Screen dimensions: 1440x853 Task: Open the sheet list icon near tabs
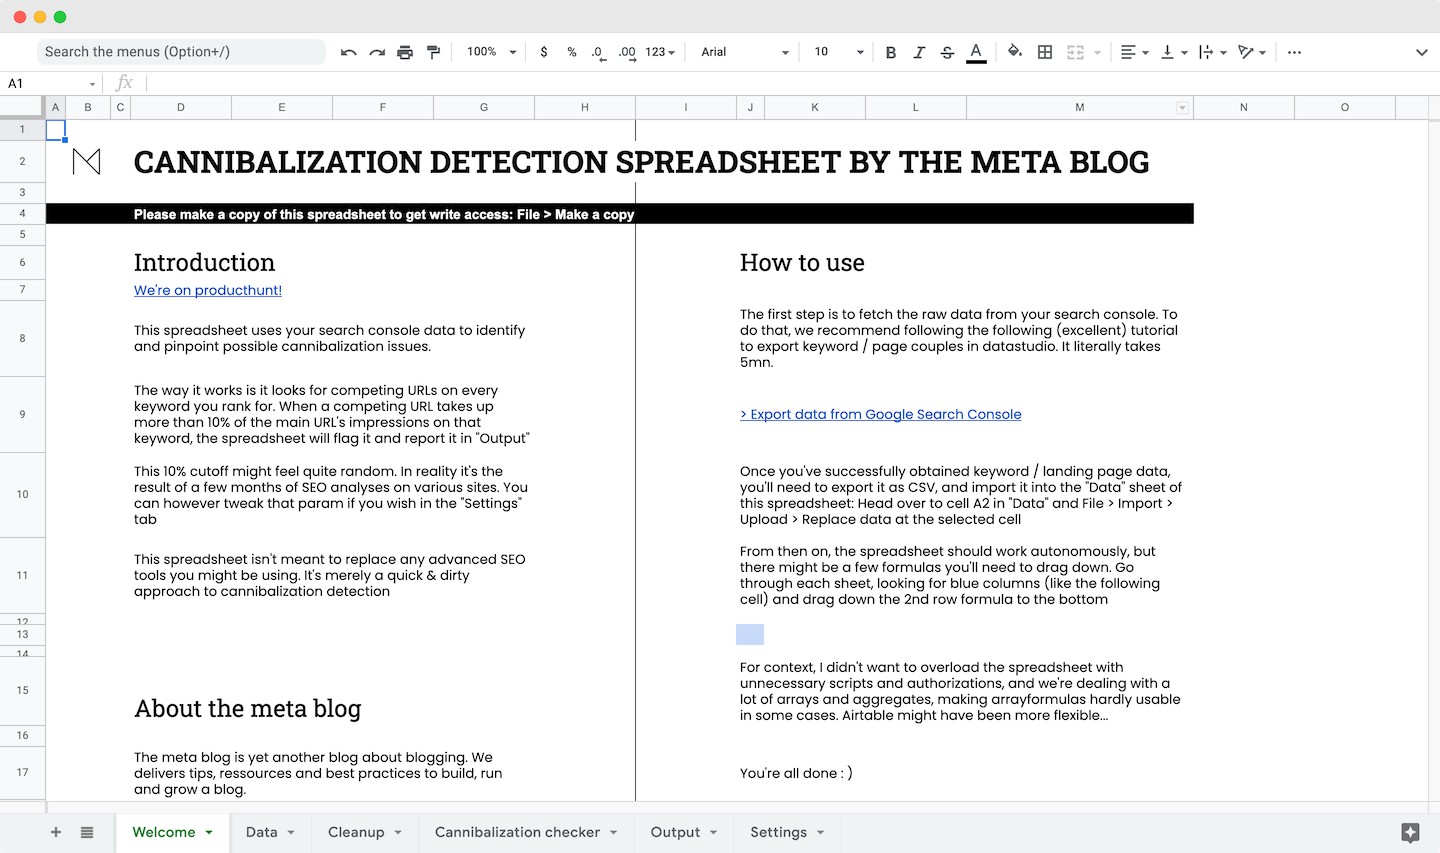click(x=86, y=831)
